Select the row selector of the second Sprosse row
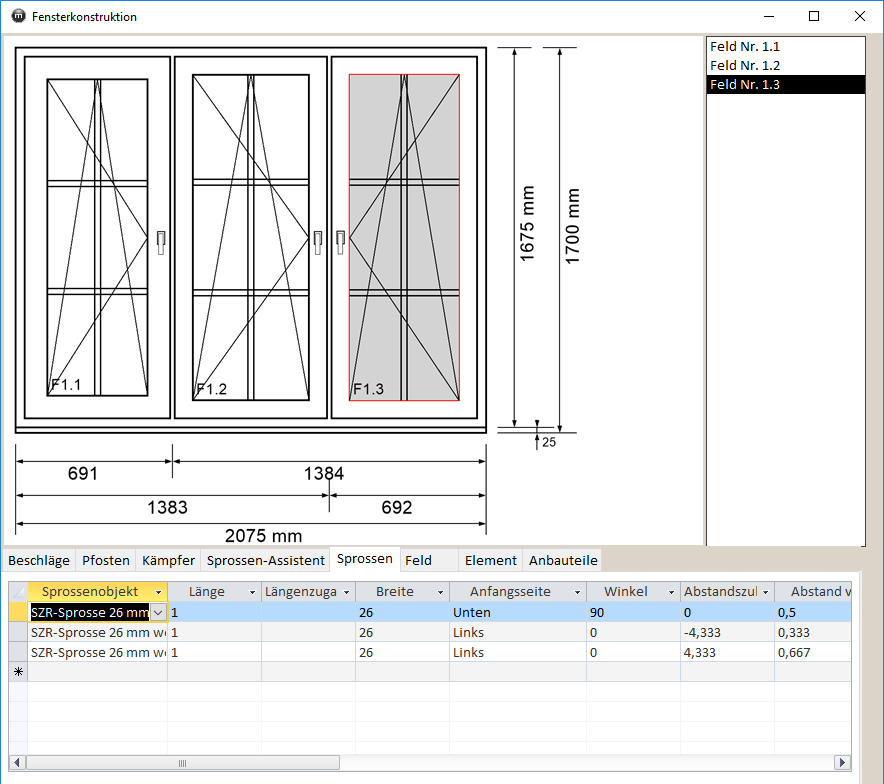The height and width of the screenshot is (784, 884). click(x=17, y=632)
